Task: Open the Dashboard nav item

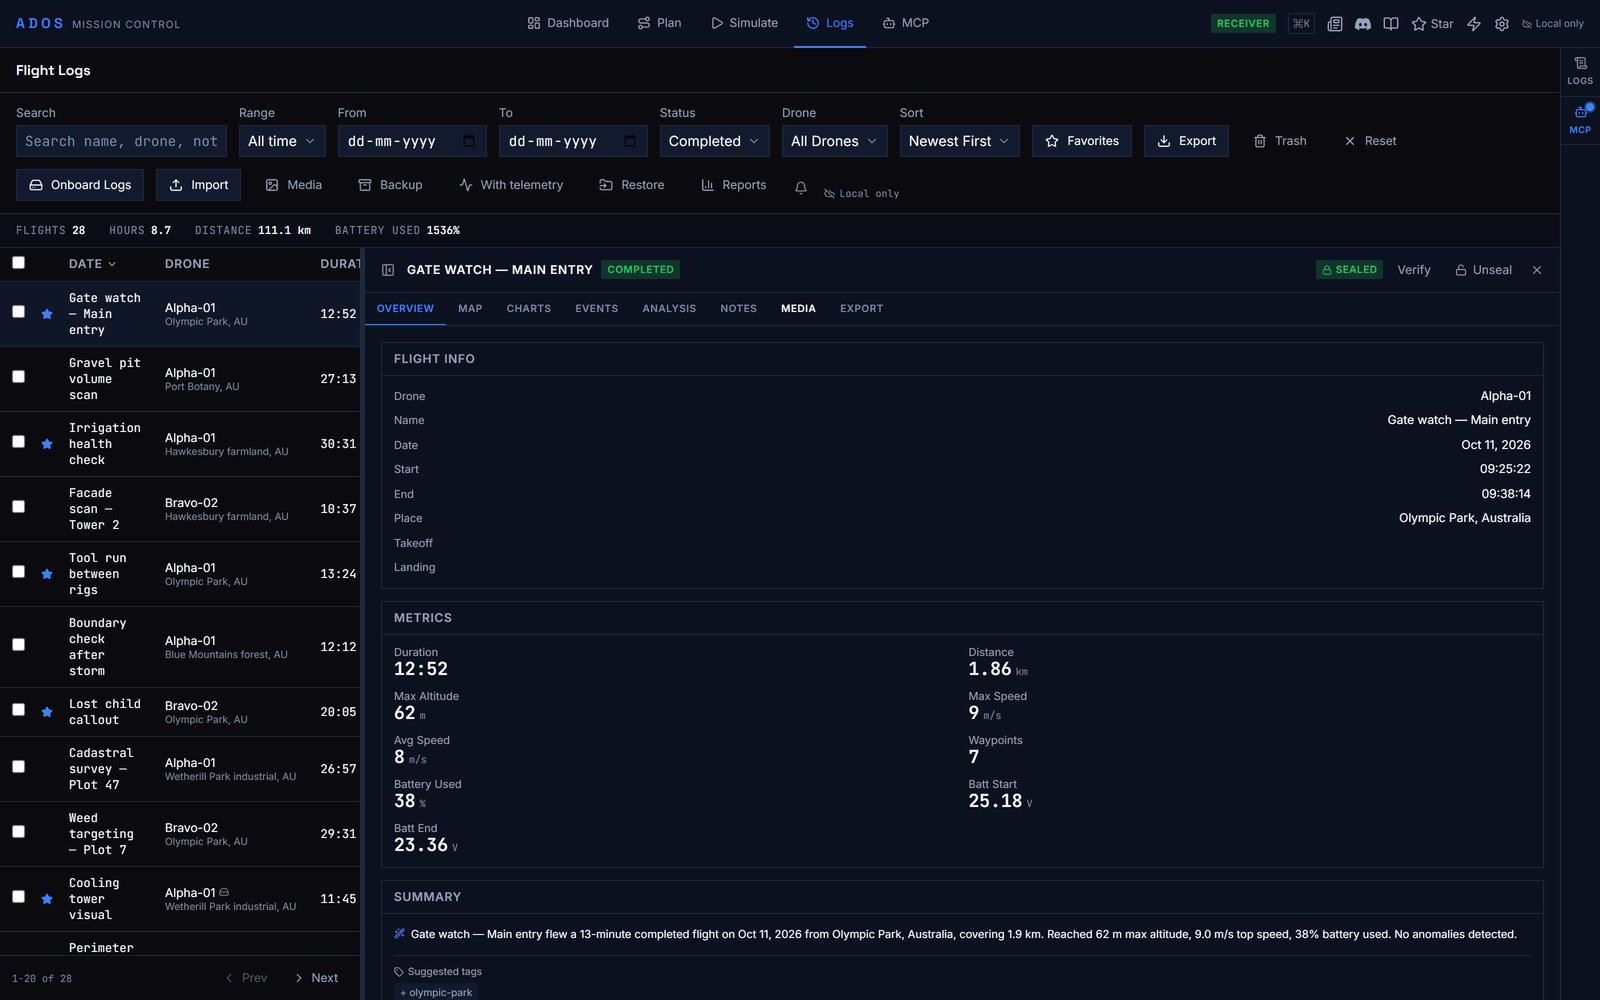Action: click(568, 23)
